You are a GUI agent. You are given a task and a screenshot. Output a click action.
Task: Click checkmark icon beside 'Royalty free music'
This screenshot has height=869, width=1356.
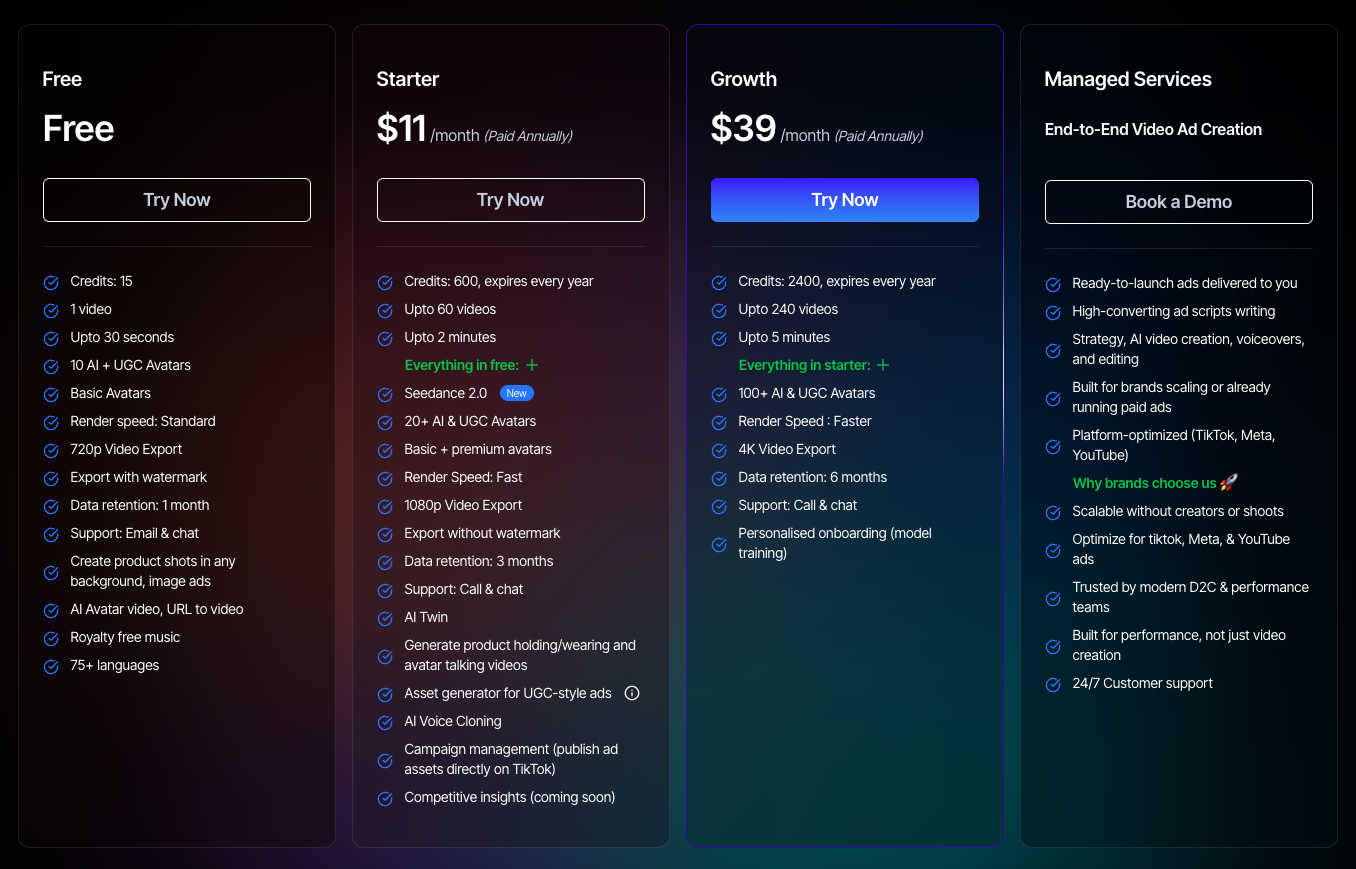tap(51, 638)
